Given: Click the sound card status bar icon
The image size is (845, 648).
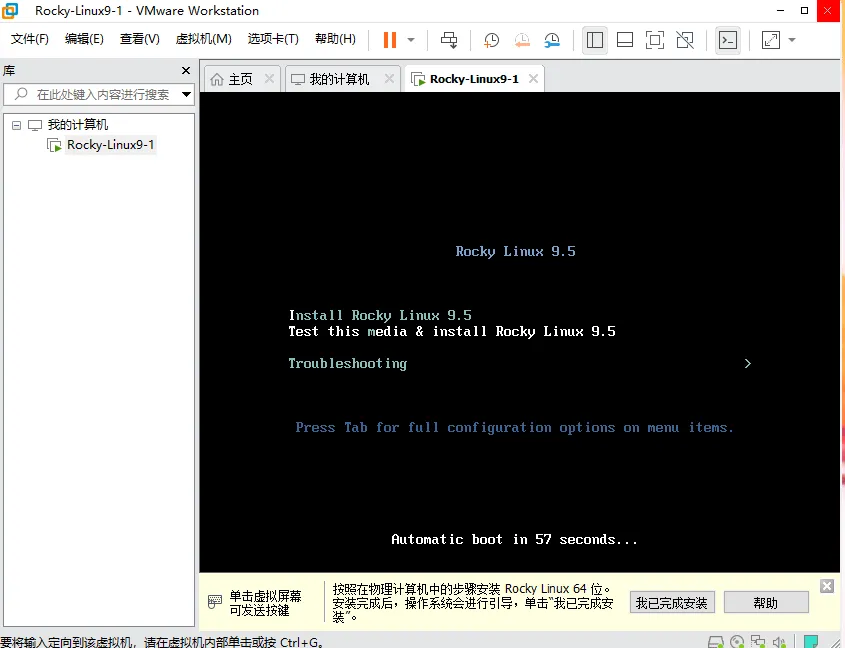Looking at the screenshot, I should (x=779, y=642).
